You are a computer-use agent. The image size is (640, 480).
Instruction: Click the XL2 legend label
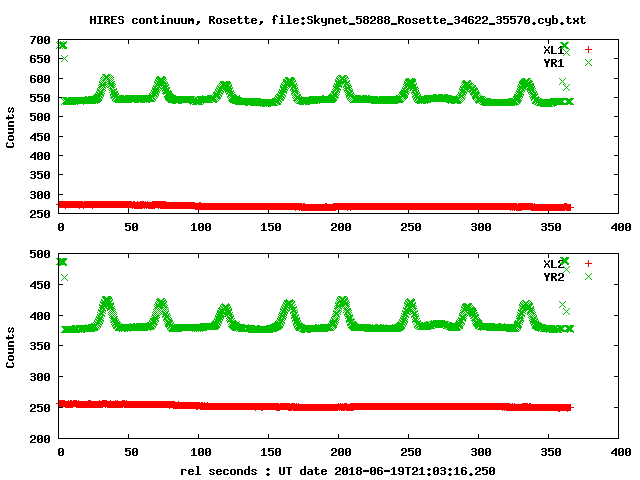[x=553, y=264]
